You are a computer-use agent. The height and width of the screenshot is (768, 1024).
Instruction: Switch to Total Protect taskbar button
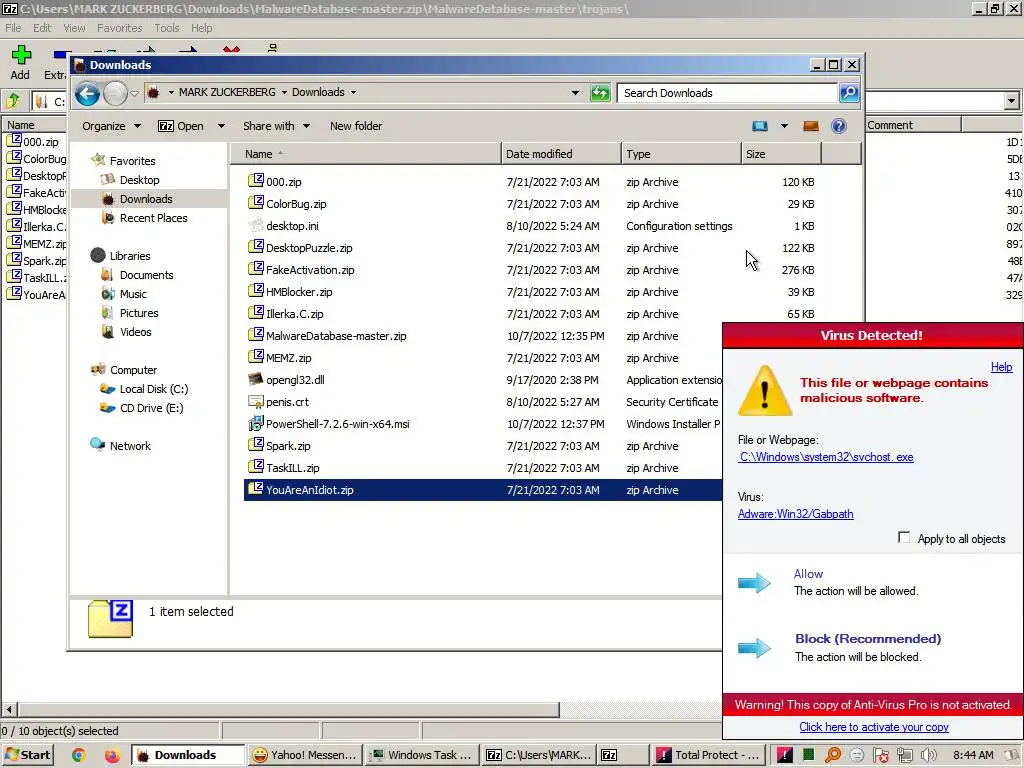tap(708, 755)
